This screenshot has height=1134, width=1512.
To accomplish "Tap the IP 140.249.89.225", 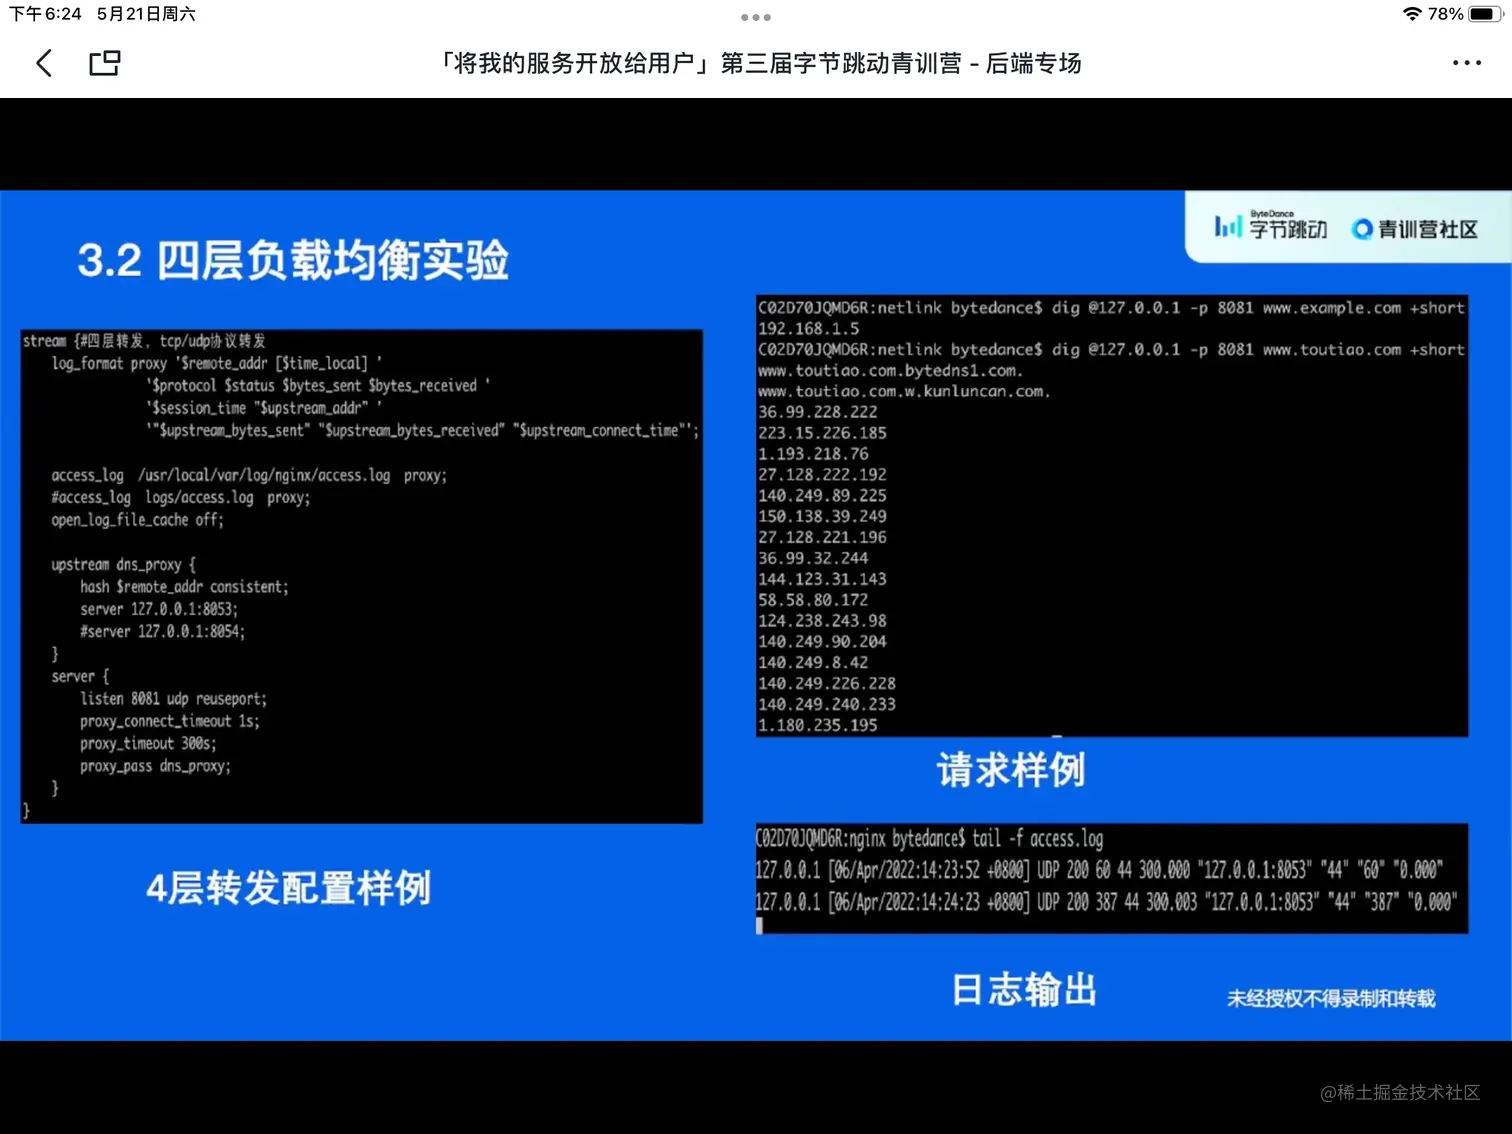I will point(822,496).
